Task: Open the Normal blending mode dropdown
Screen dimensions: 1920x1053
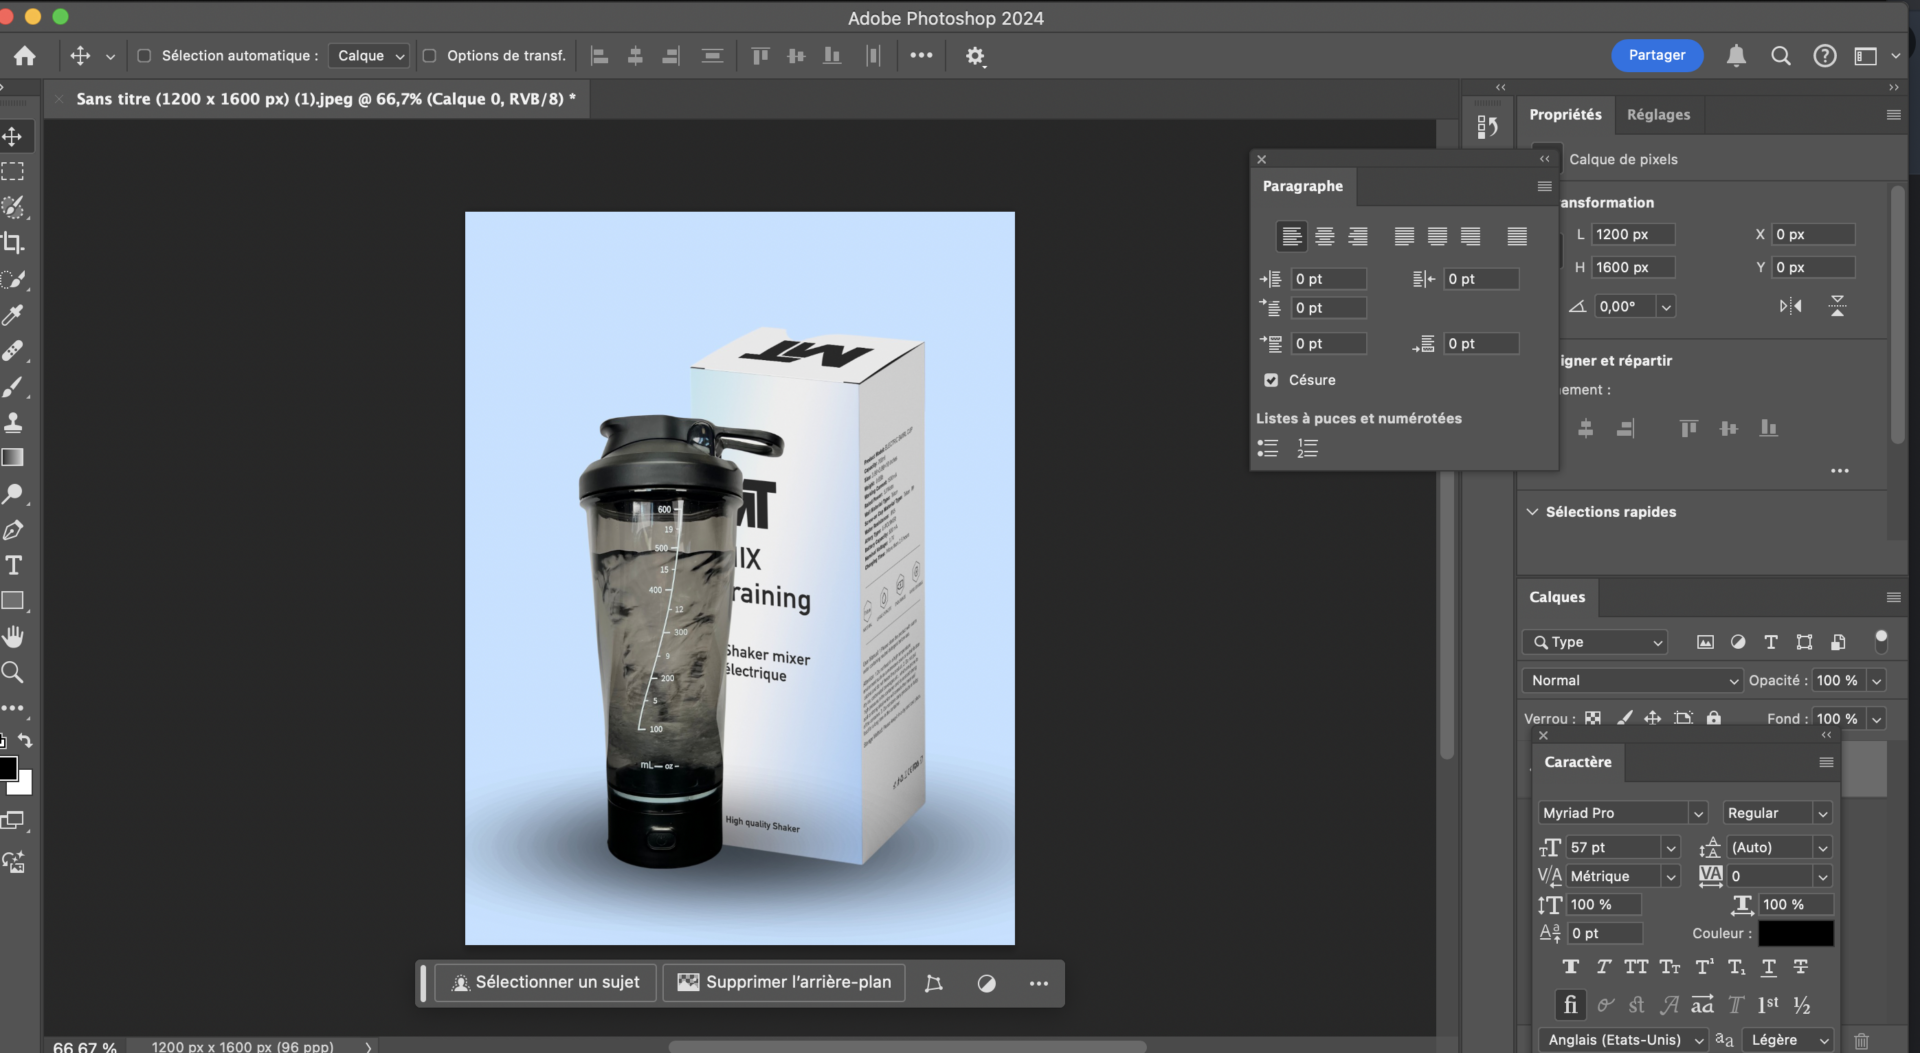Action: [1632, 680]
